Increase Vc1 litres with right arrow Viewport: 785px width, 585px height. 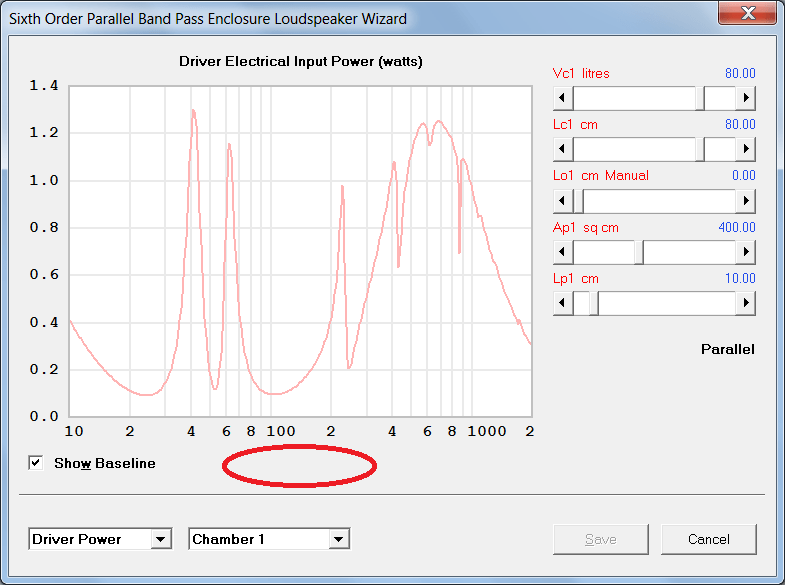[745, 98]
